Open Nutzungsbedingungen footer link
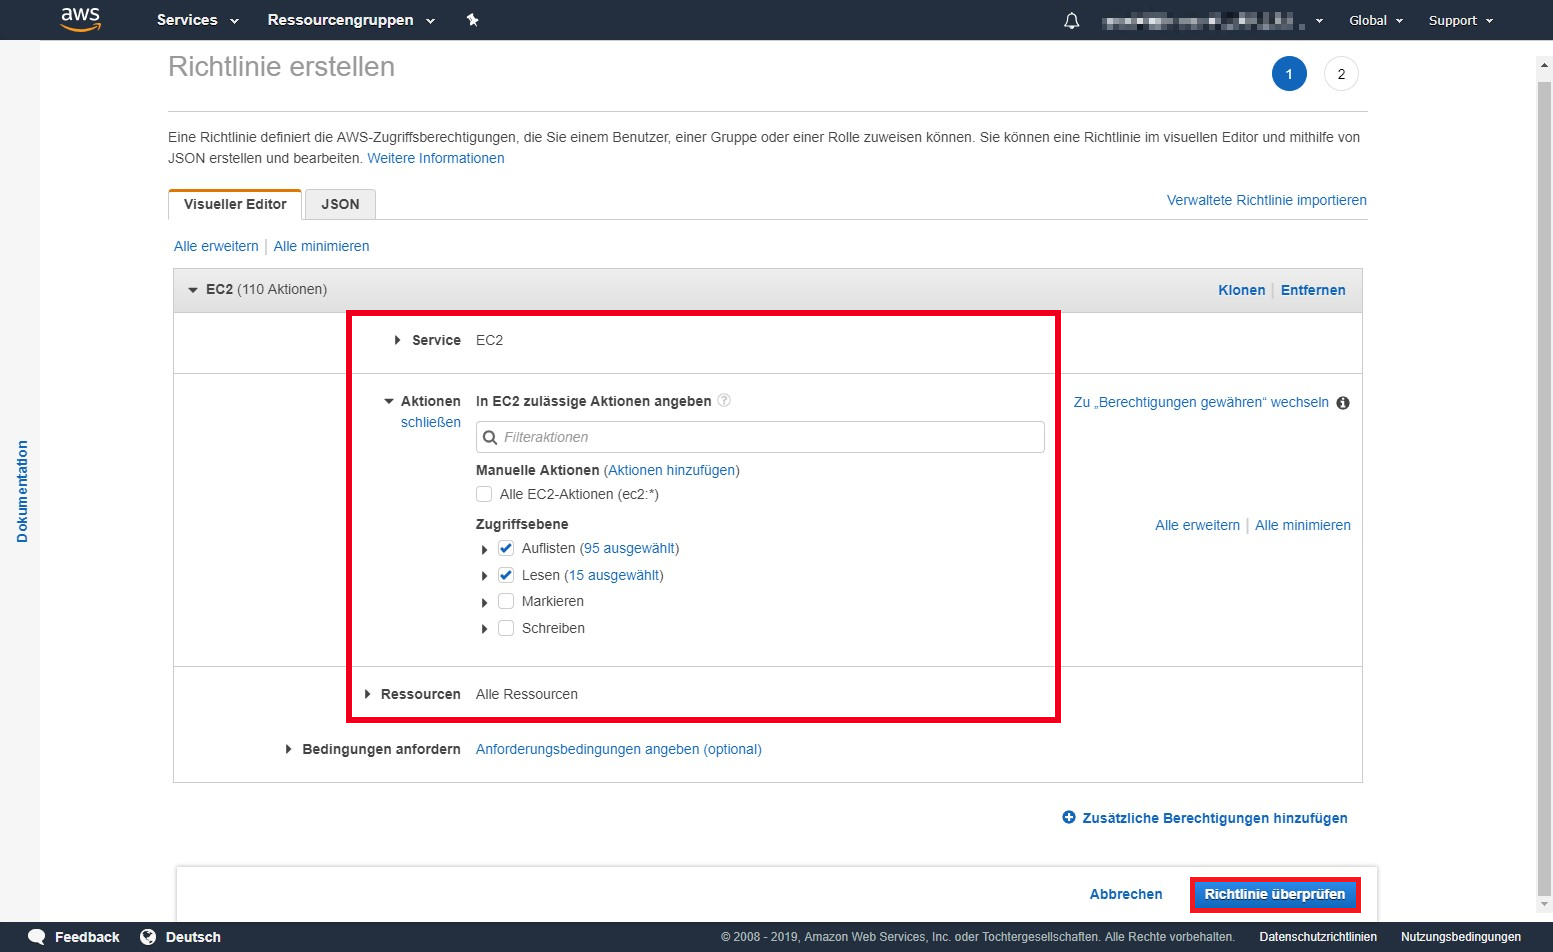The width and height of the screenshot is (1553, 952). coord(1461,937)
